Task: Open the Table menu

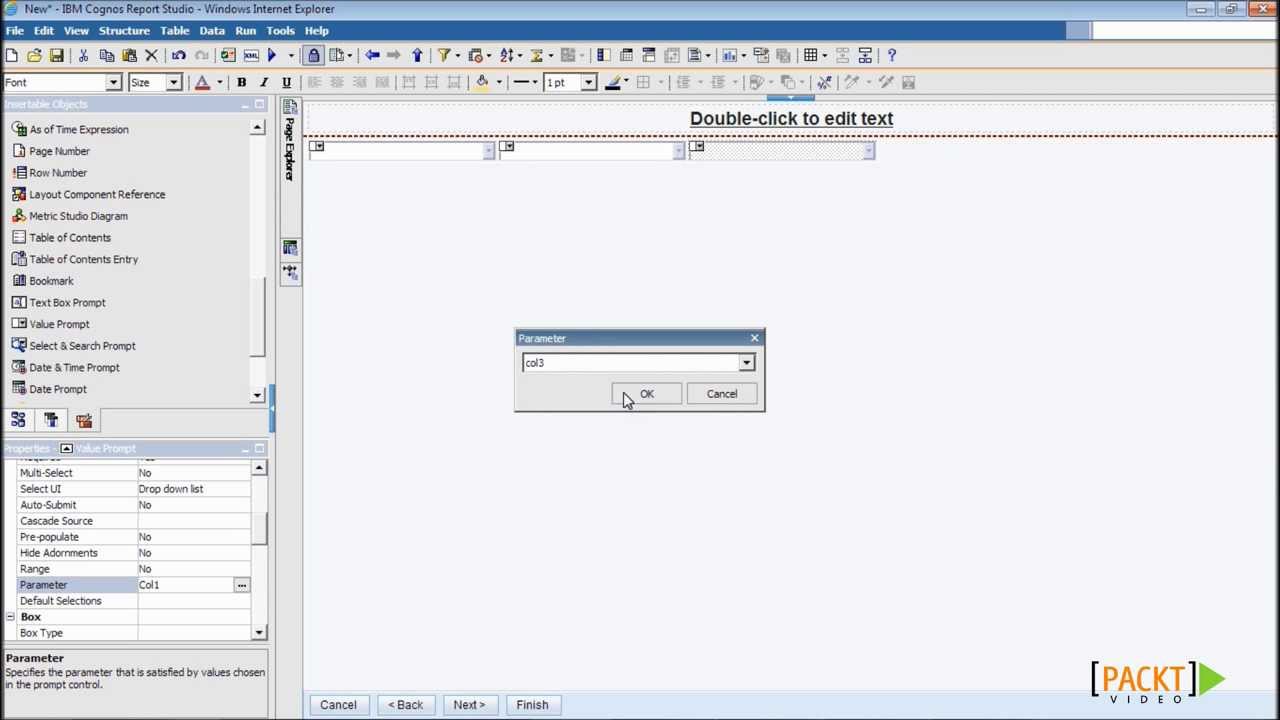Action: click(175, 31)
